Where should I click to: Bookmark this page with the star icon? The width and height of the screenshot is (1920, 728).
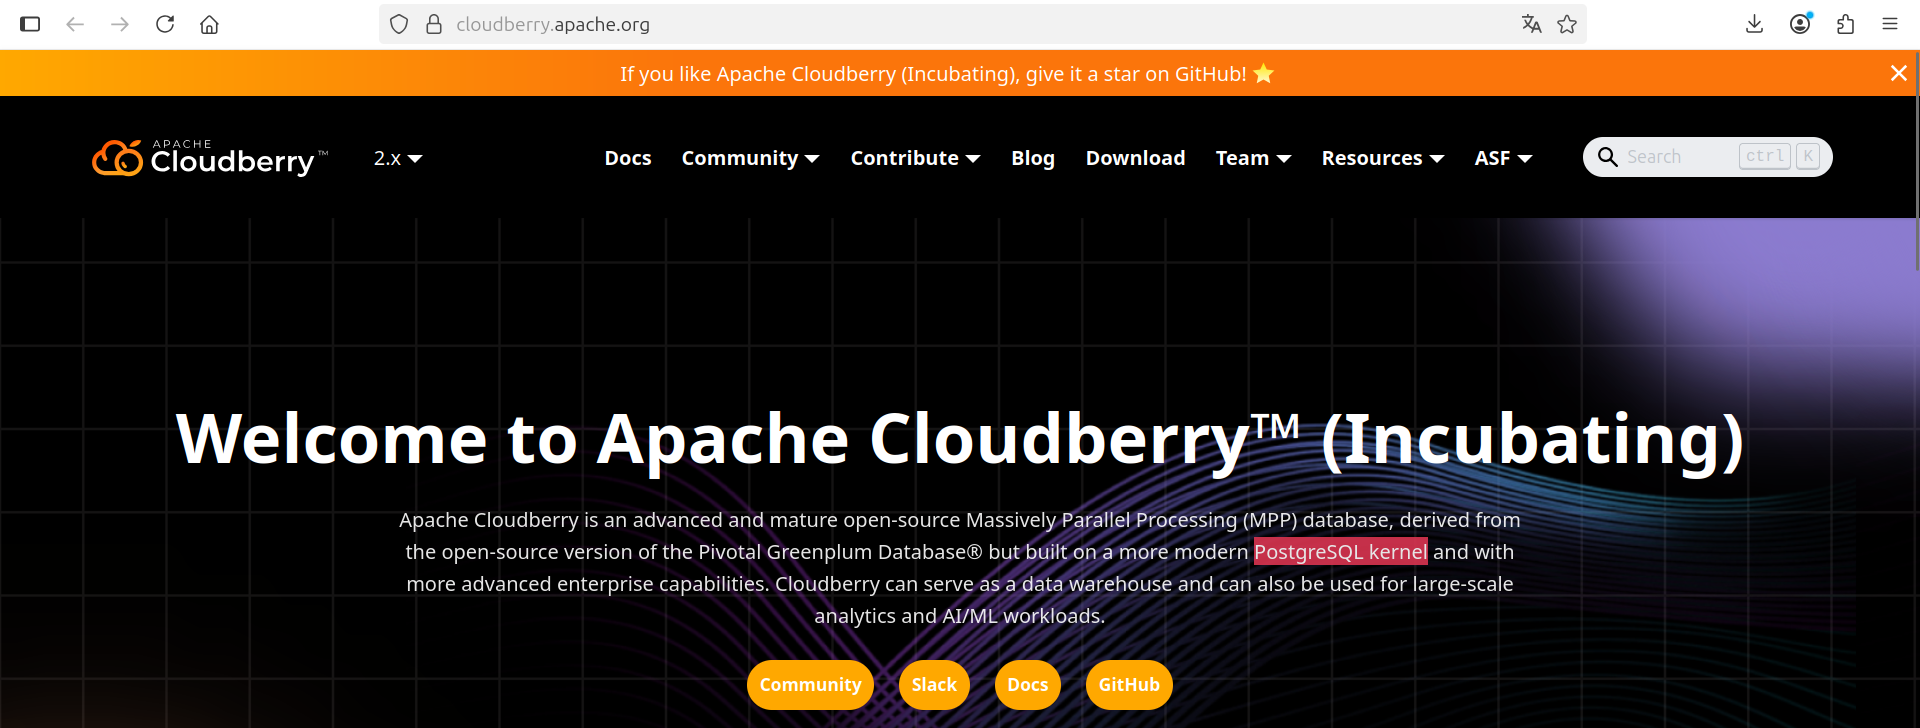(x=1567, y=24)
